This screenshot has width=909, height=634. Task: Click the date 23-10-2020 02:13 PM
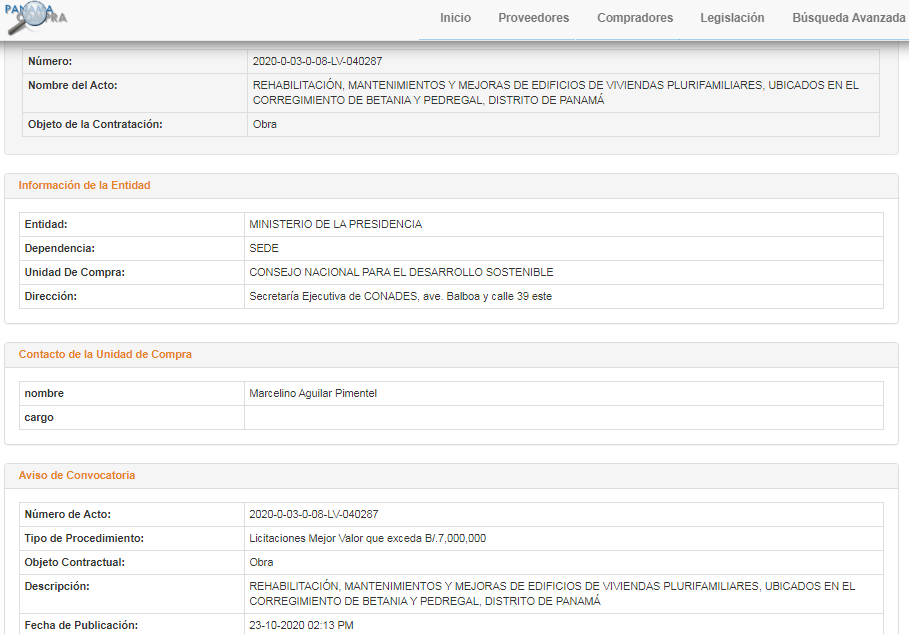pos(301,625)
